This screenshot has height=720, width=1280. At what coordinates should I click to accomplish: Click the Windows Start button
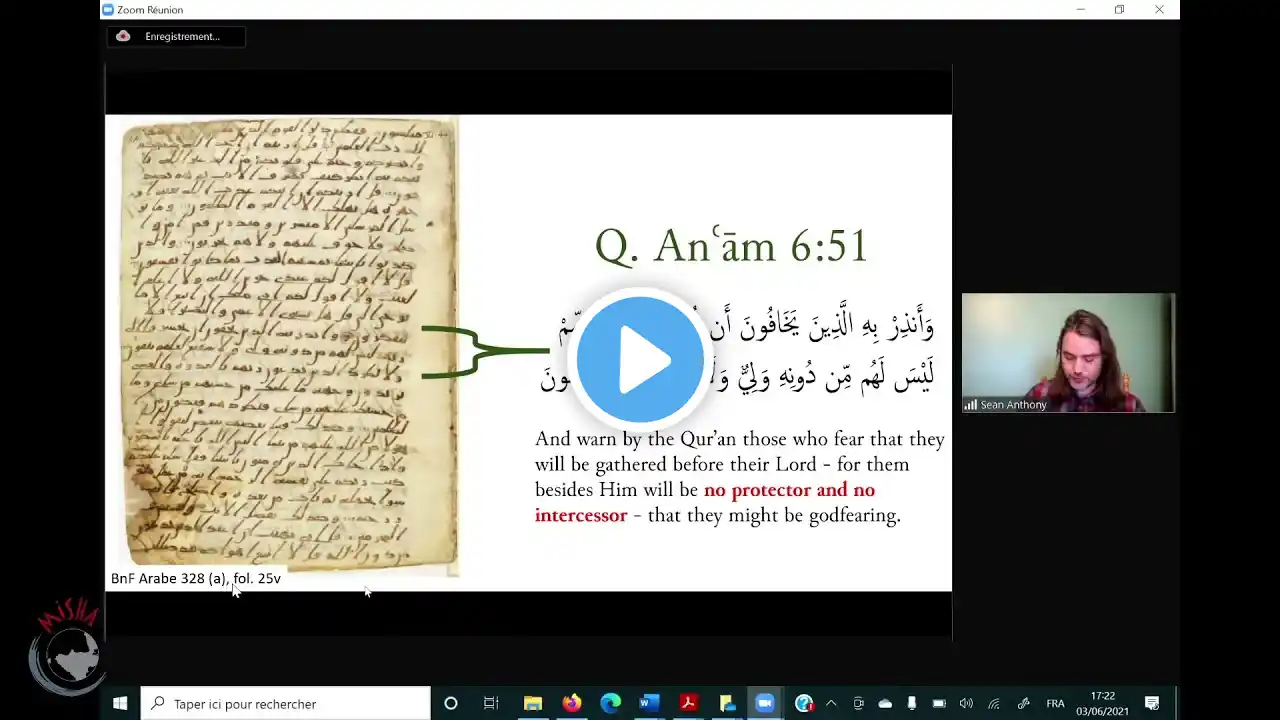(x=120, y=704)
